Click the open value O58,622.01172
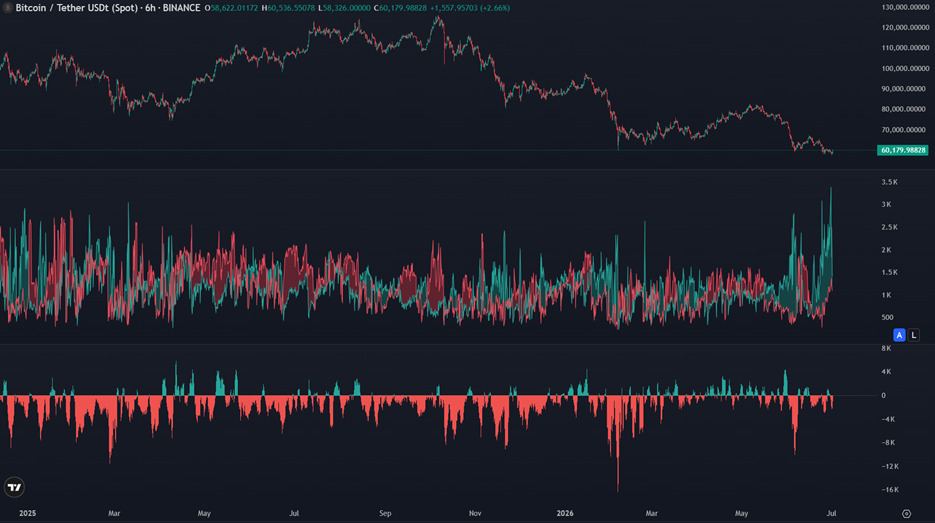935x523 pixels. (231, 8)
